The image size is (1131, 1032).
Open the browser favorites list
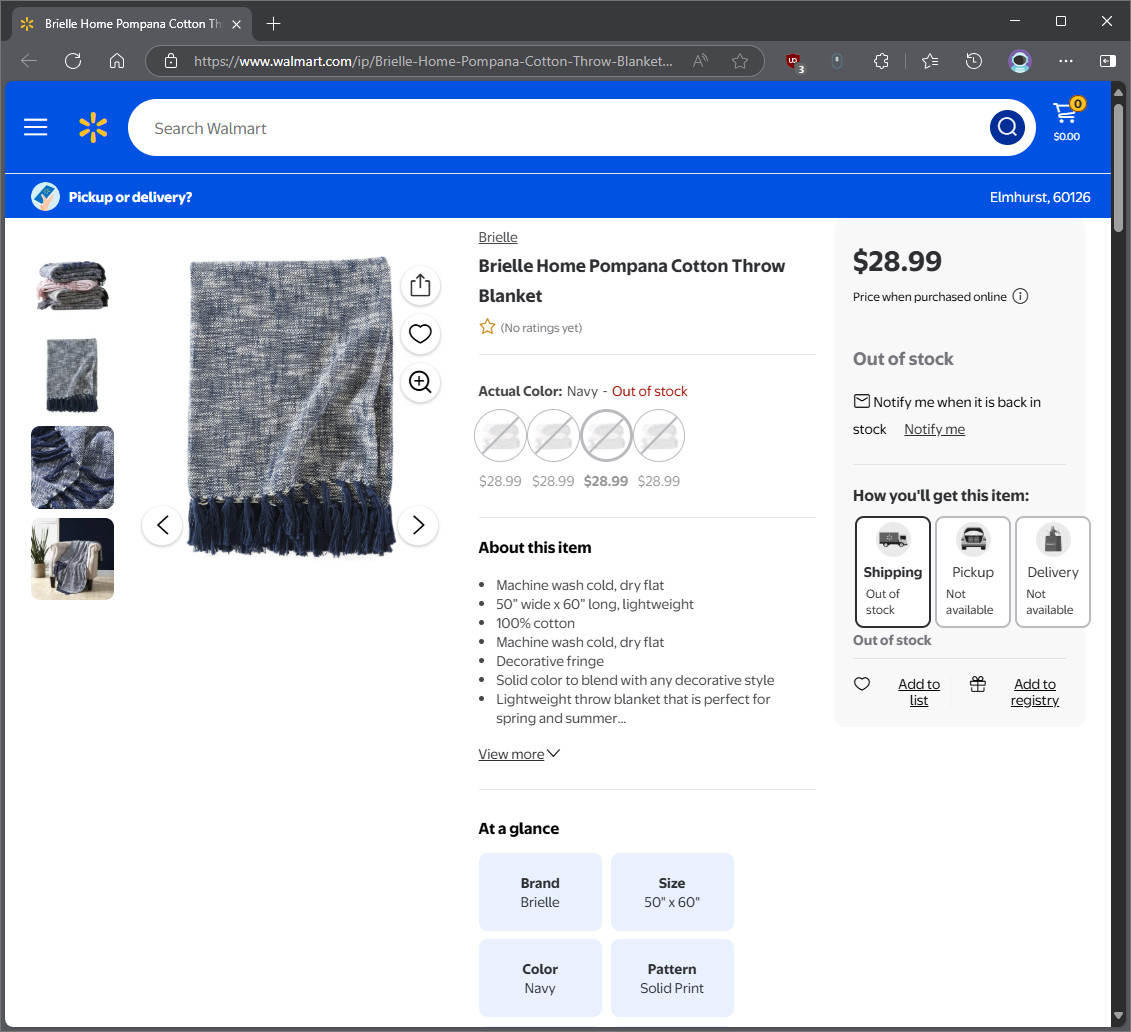[930, 61]
